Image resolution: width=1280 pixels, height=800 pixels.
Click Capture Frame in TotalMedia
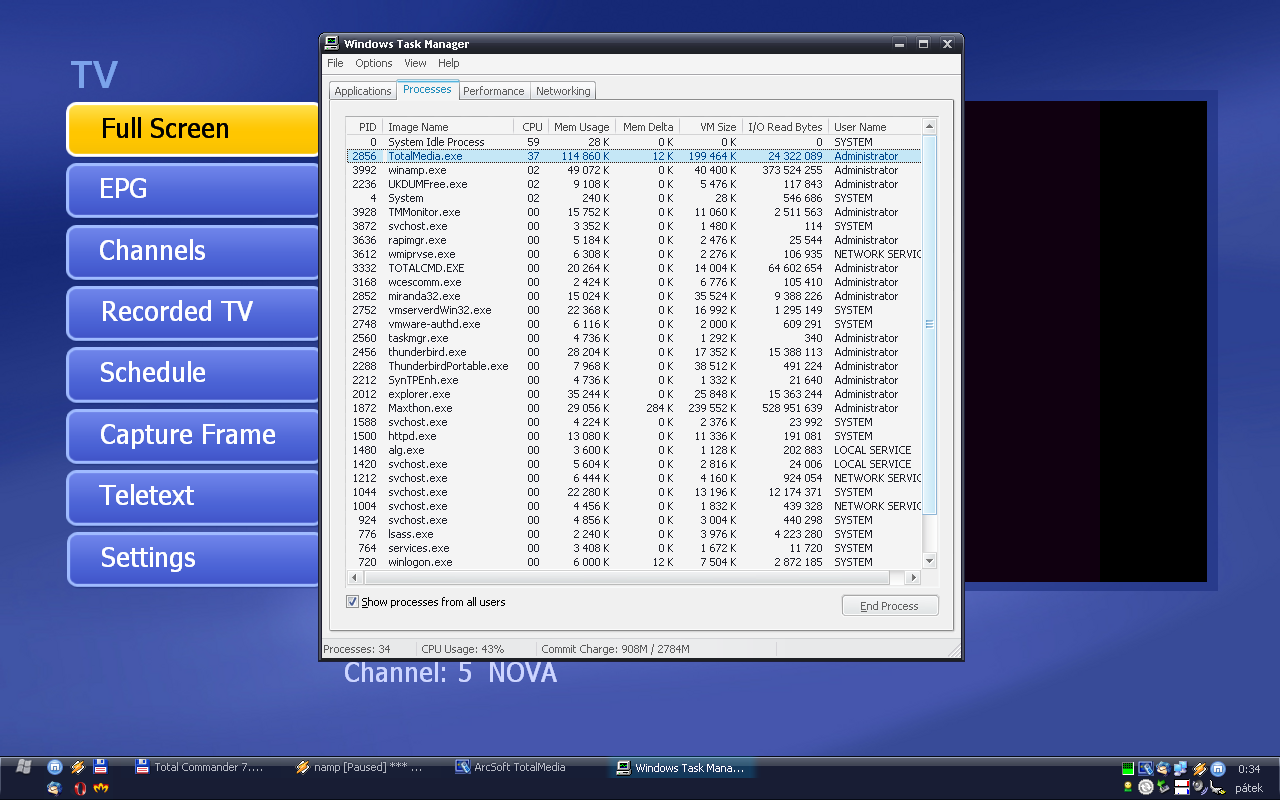[192, 435]
